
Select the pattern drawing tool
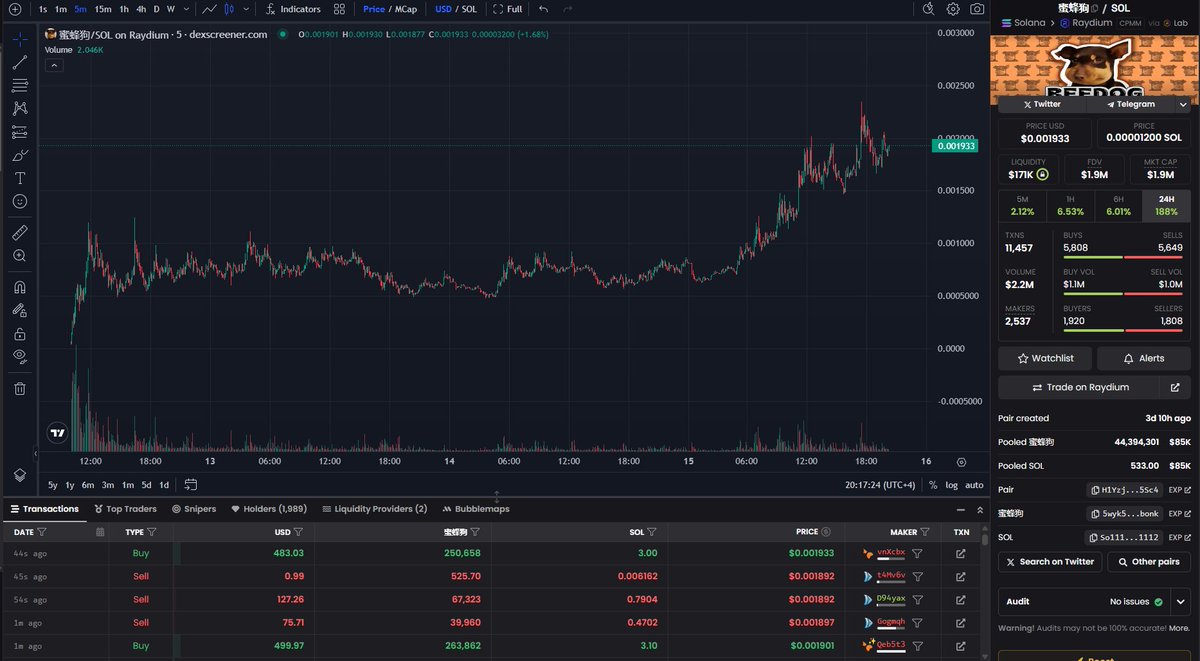(x=20, y=108)
